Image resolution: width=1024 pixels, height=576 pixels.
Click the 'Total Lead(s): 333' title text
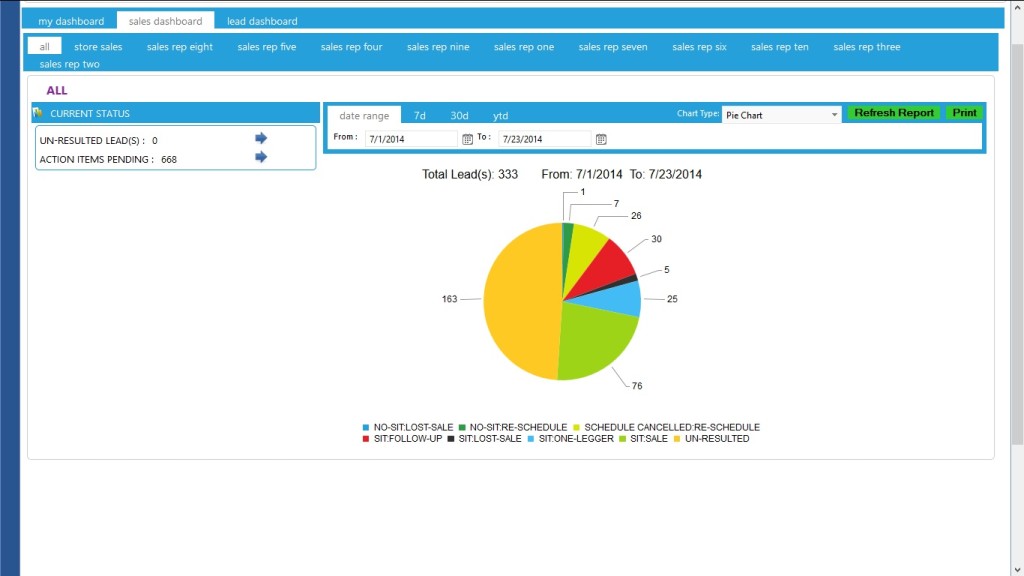(x=470, y=174)
